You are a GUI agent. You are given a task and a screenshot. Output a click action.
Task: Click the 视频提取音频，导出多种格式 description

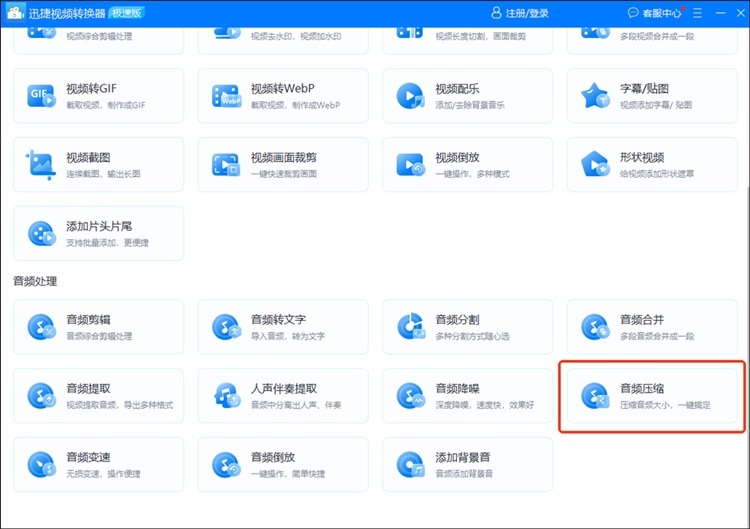tap(120, 405)
